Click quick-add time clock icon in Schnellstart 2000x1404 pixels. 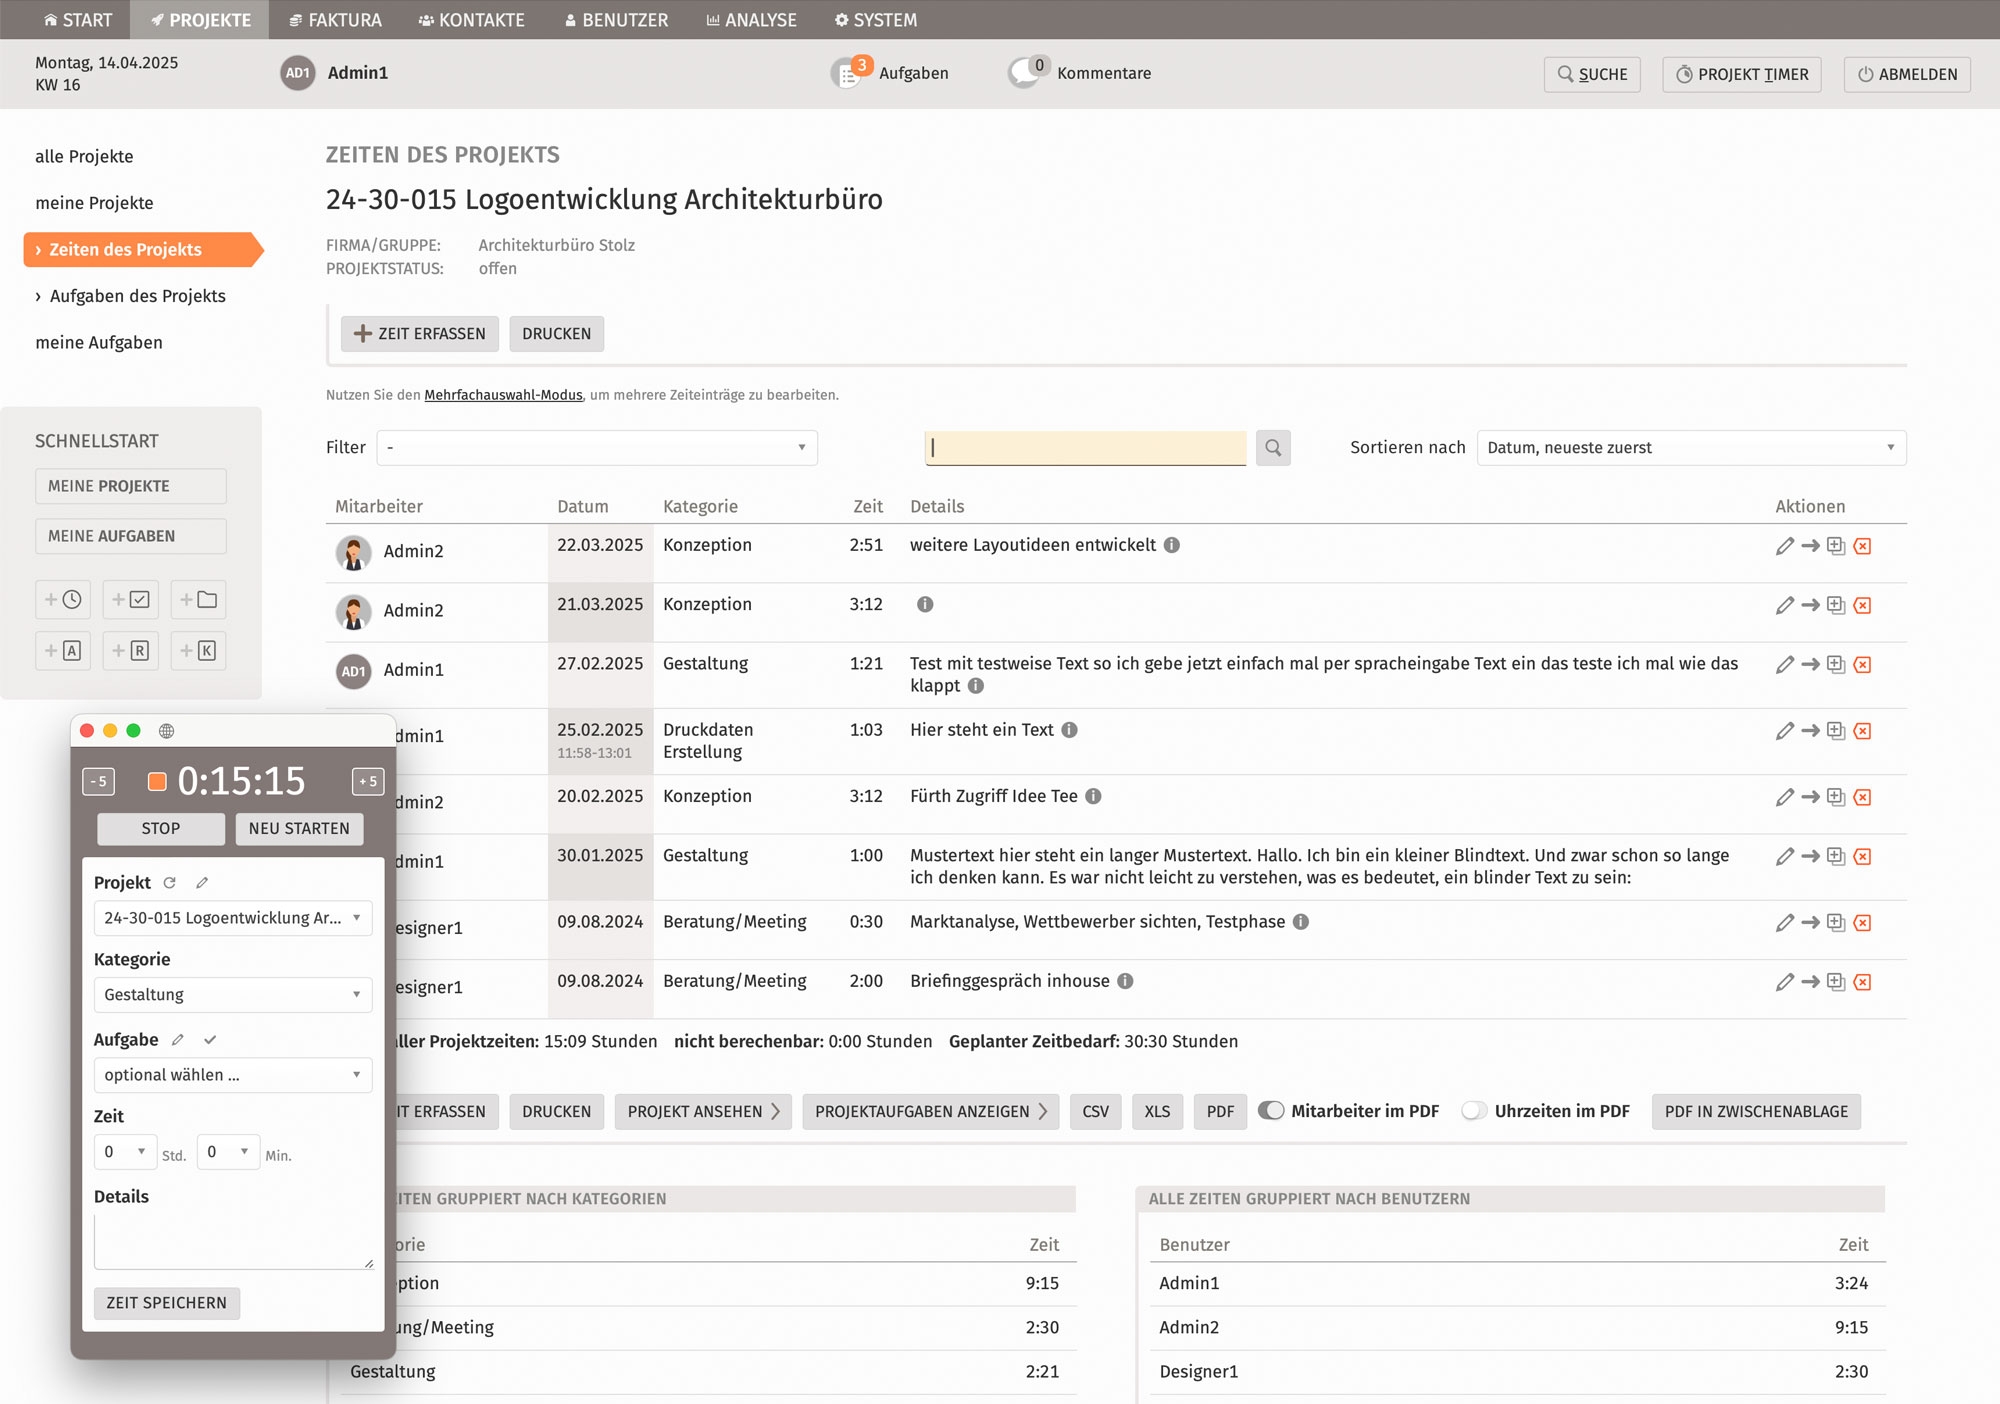[x=63, y=599]
